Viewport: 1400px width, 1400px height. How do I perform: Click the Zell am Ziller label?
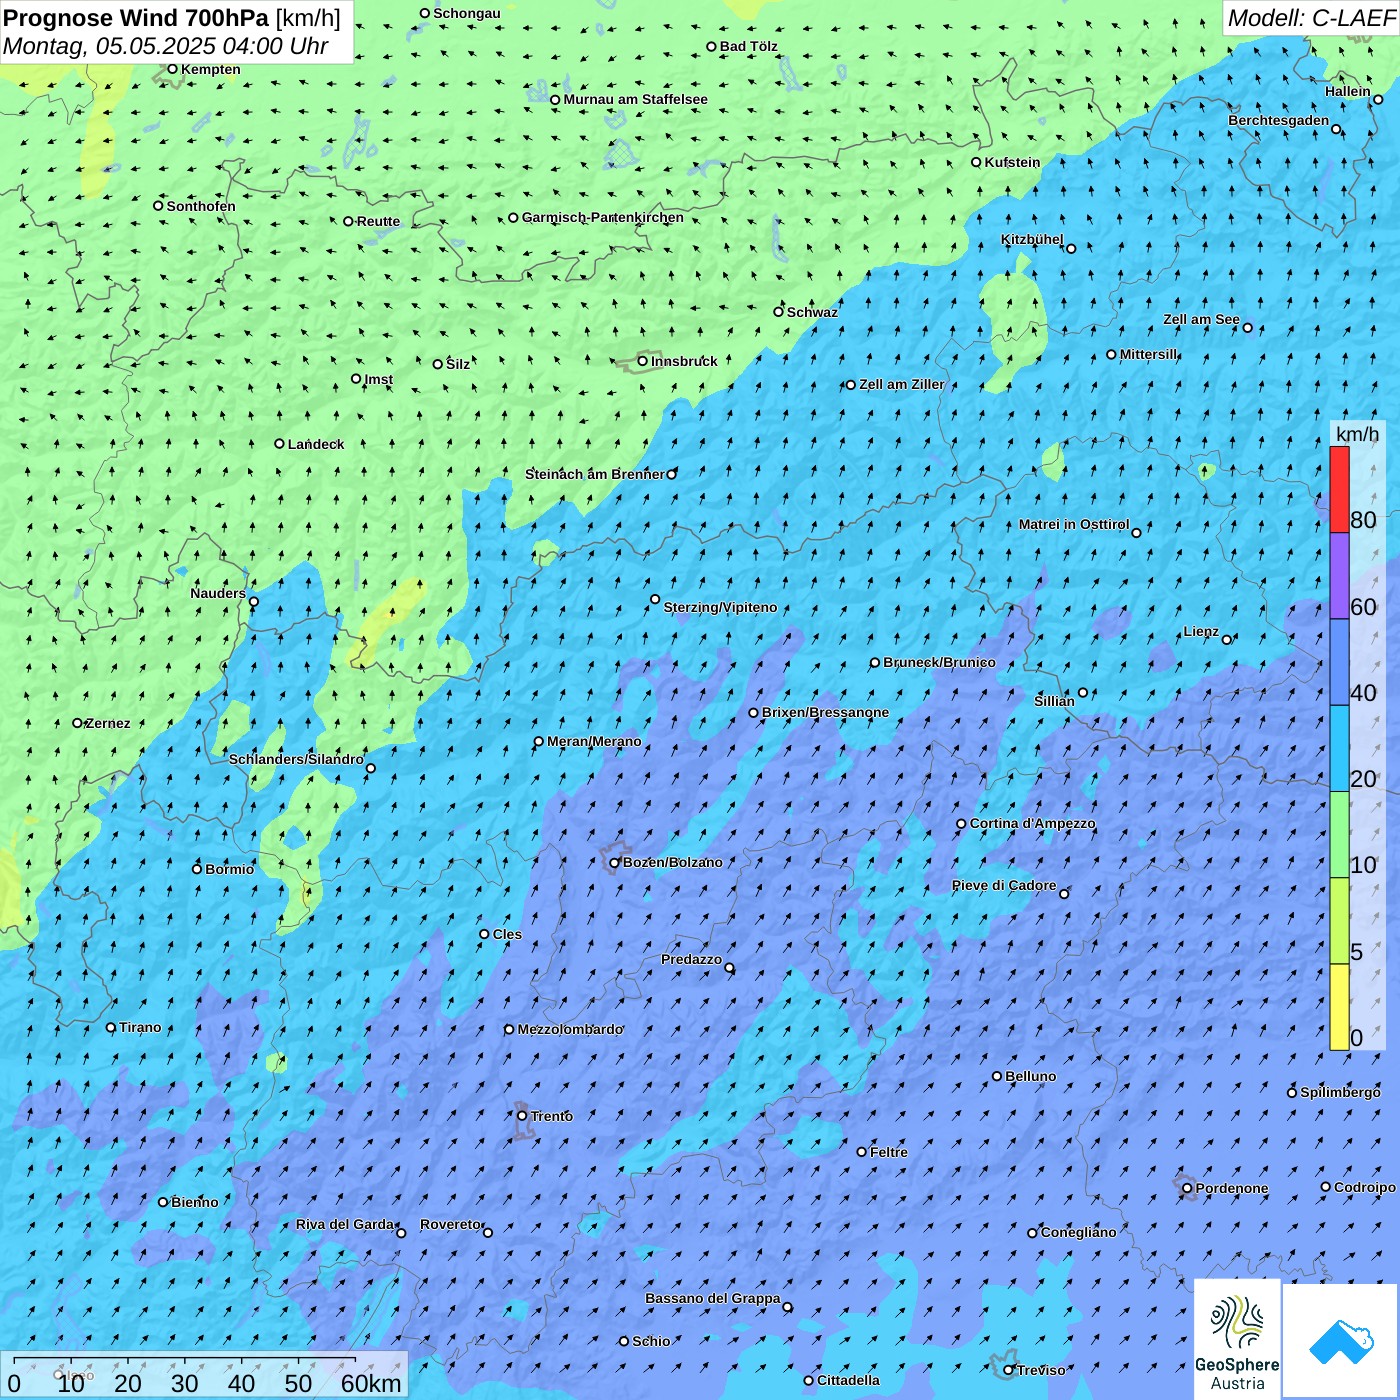[901, 384]
